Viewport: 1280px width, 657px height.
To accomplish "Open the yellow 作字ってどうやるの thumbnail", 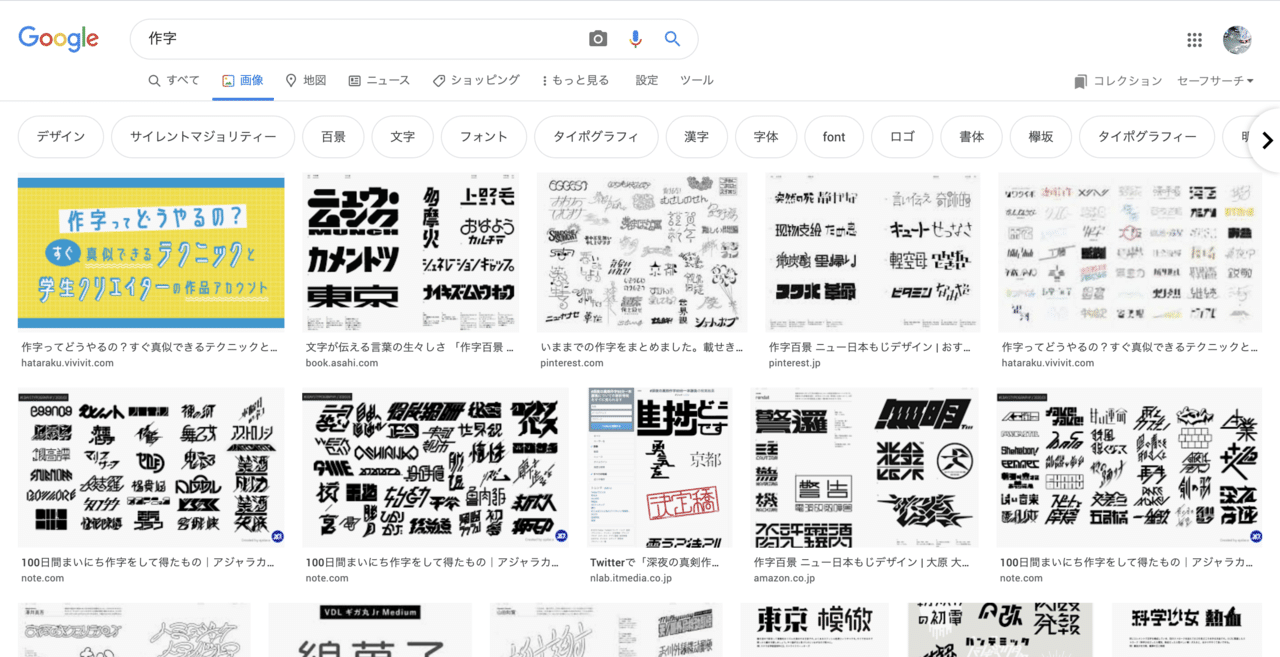I will point(151,252).
